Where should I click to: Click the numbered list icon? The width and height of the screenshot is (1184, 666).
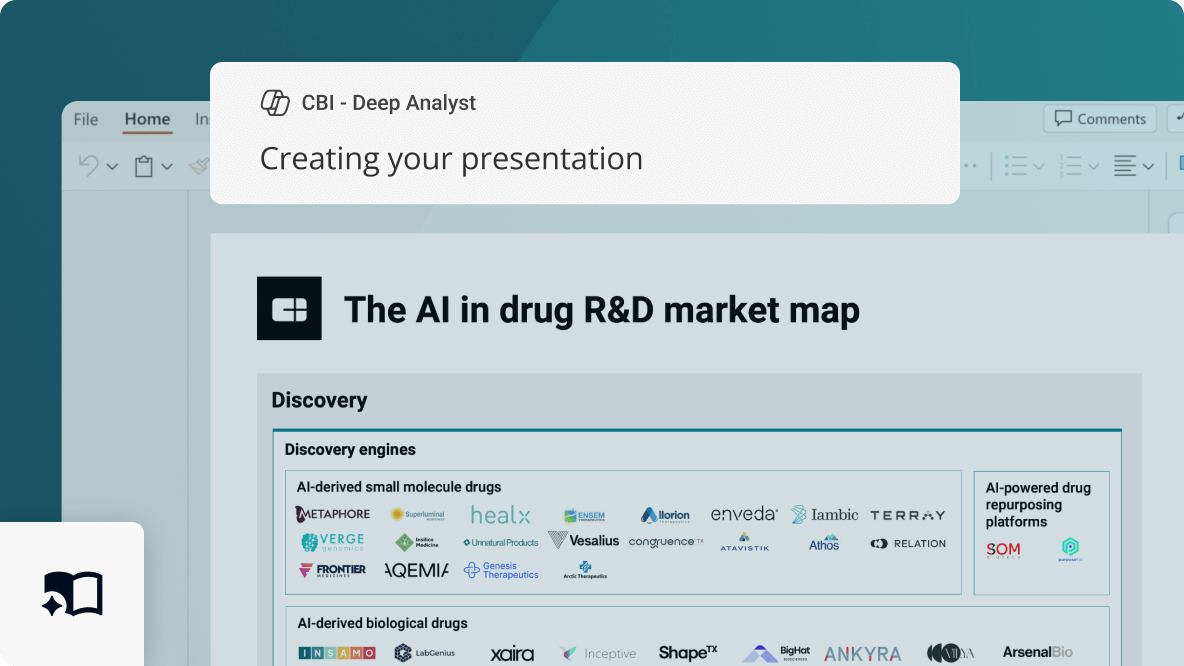point(1071,166)
